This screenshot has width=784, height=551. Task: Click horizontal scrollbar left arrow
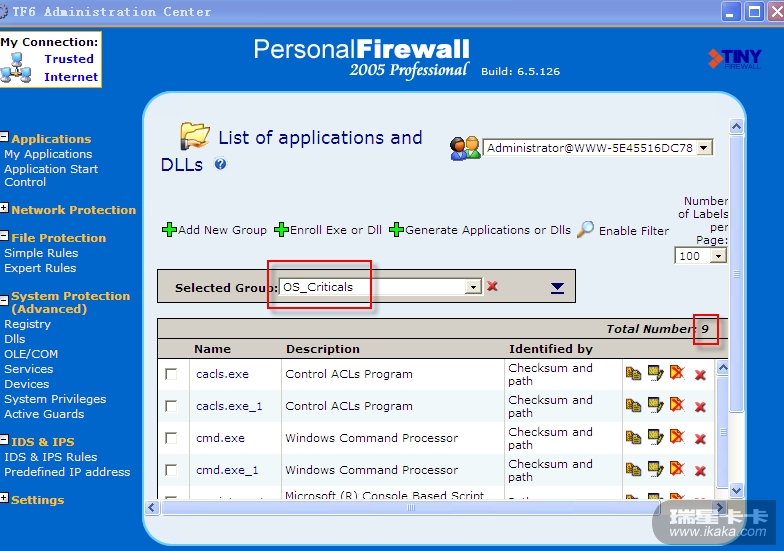pyautogui.click(x=152, y=508)
